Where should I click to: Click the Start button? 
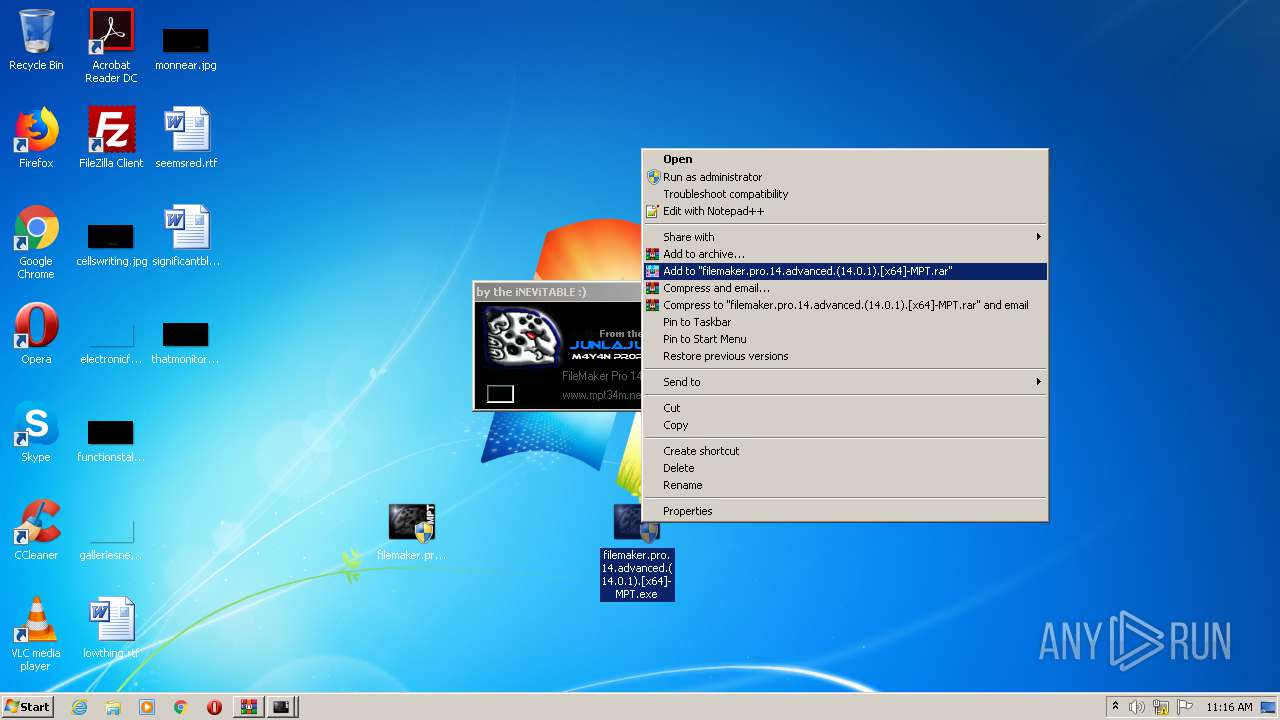[27, 707]
